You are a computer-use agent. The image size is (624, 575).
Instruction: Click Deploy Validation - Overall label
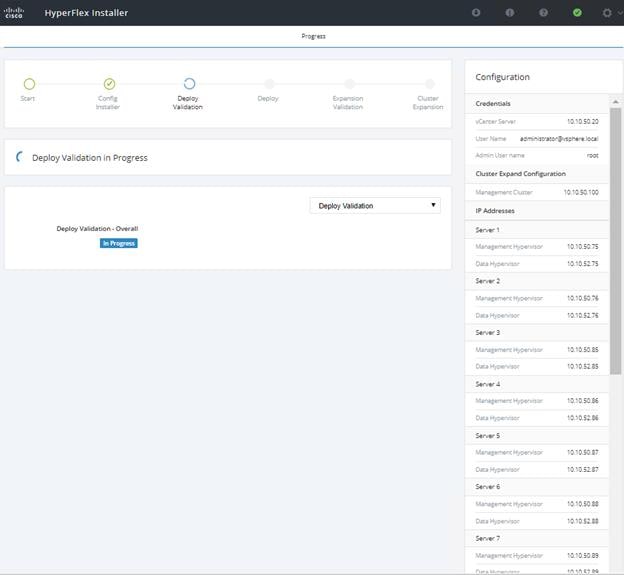pos(97,229)
